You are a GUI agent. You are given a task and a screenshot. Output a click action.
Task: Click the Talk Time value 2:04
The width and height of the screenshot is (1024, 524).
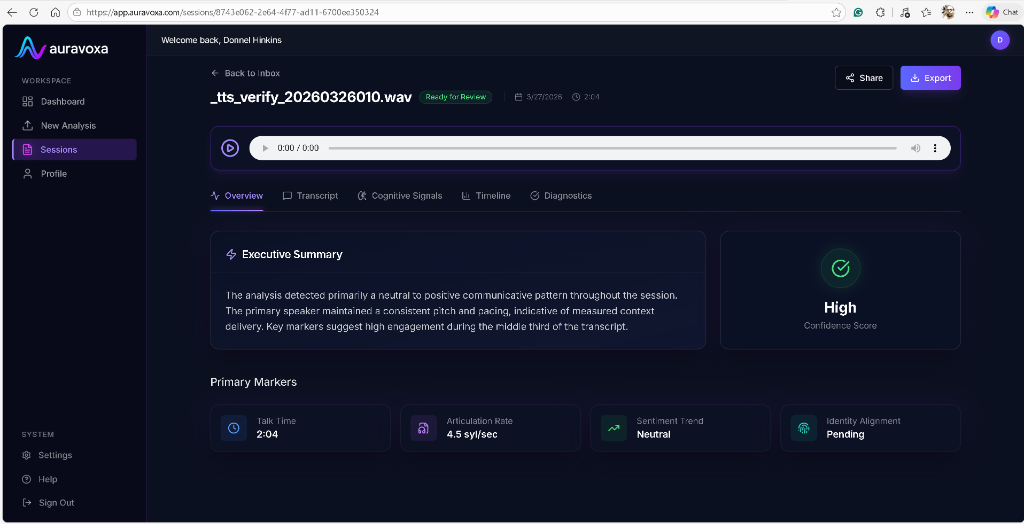267,434
